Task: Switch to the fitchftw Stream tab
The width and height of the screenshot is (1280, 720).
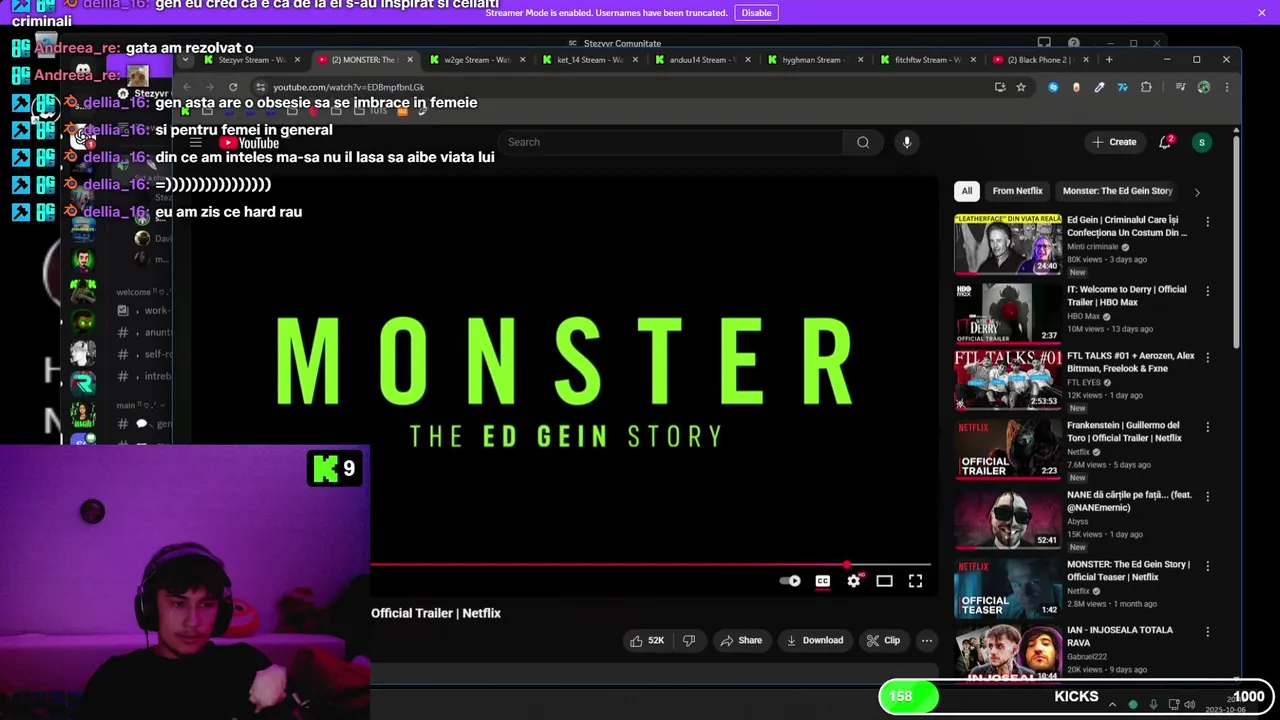Action: 930,59
